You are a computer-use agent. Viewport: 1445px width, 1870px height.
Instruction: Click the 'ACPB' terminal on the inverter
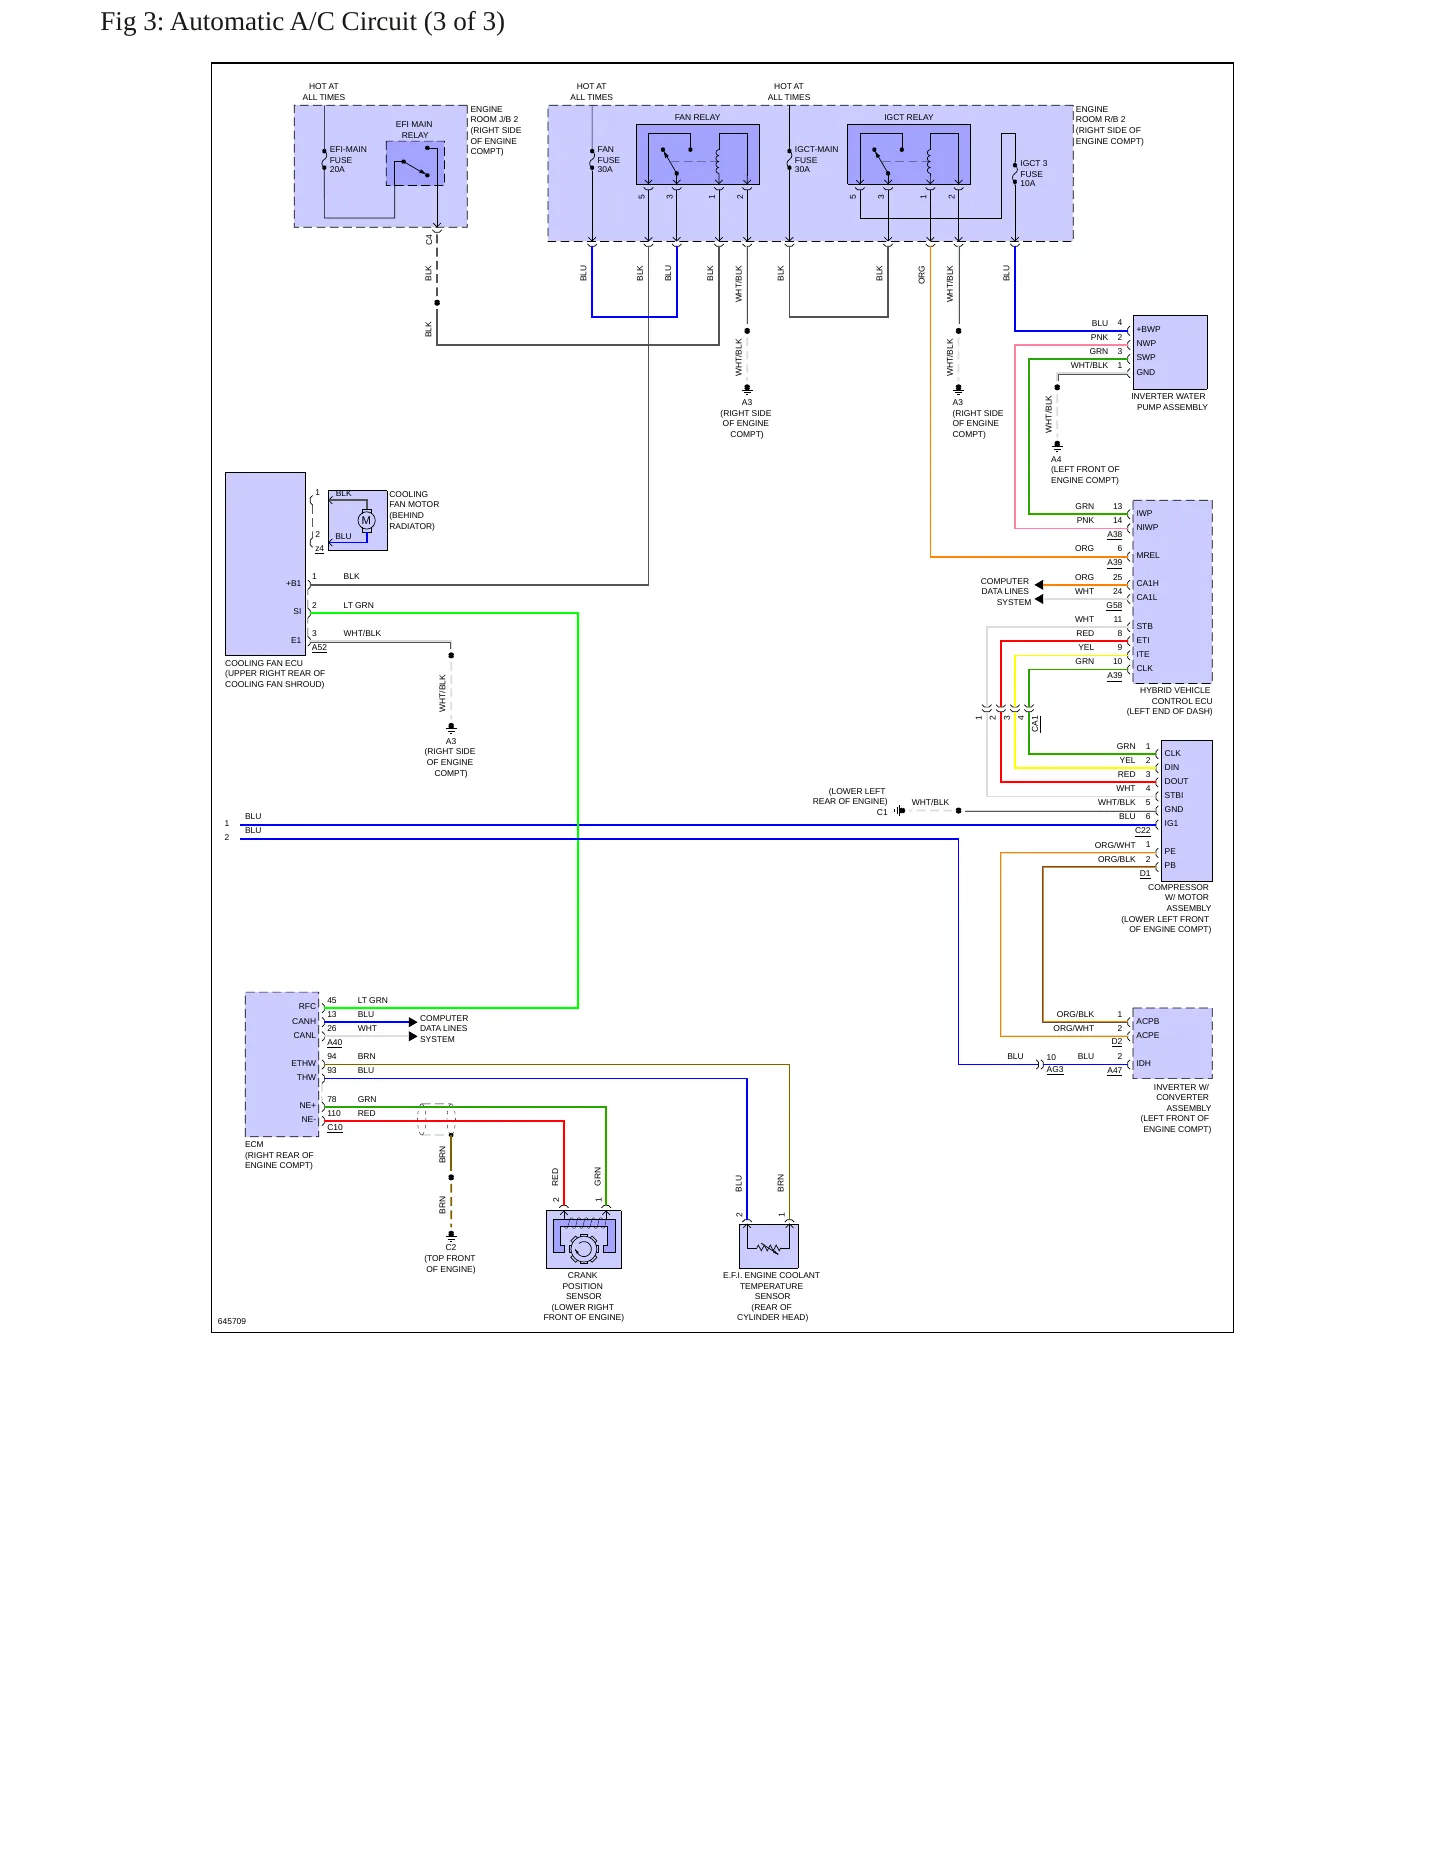tap(1148, 1021)
